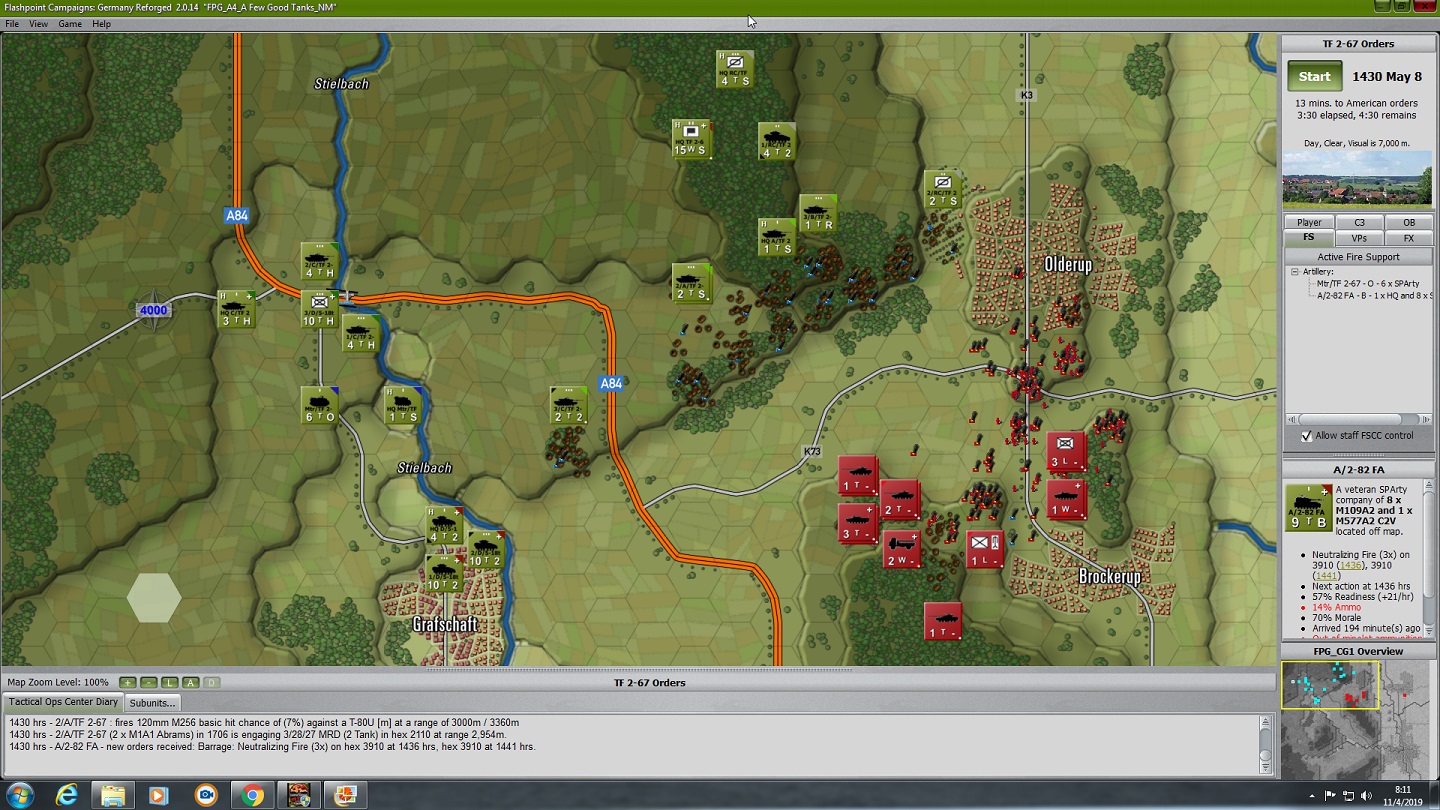
Task: Select A/2-82 FA artillery tree entry
Action: [x=1373, y=295]
